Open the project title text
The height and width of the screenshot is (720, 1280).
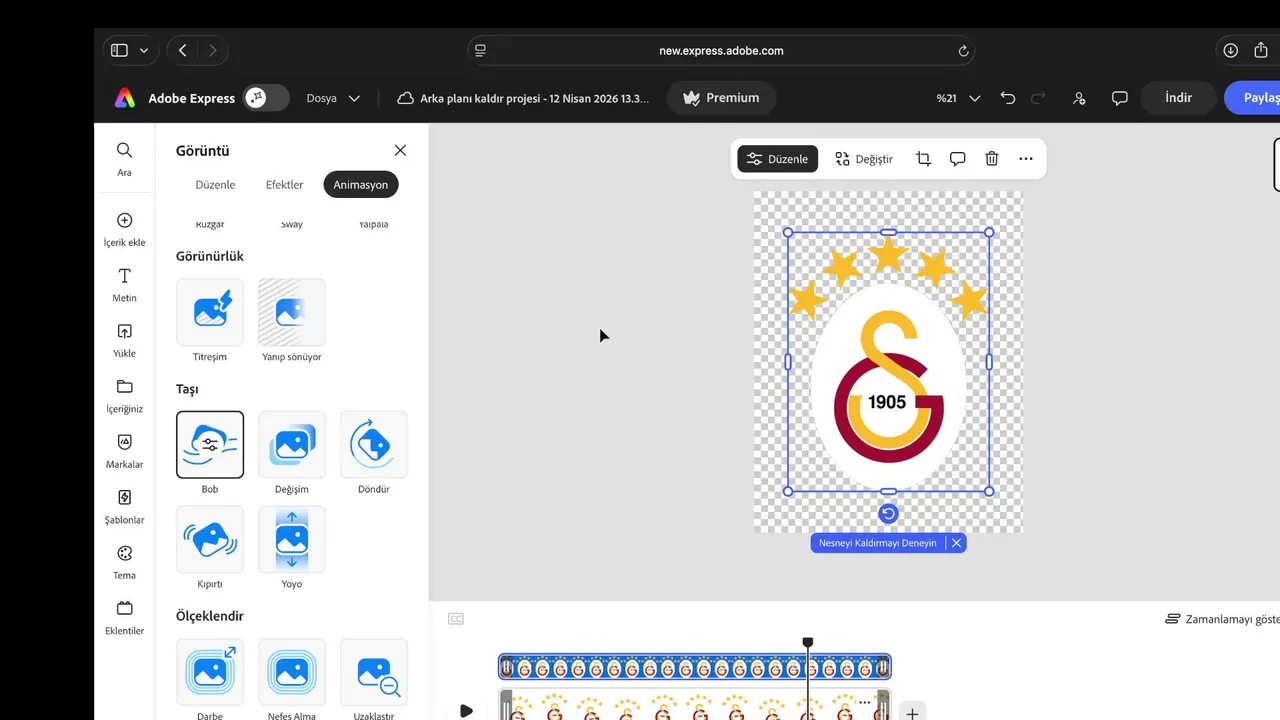pos(534,98)
